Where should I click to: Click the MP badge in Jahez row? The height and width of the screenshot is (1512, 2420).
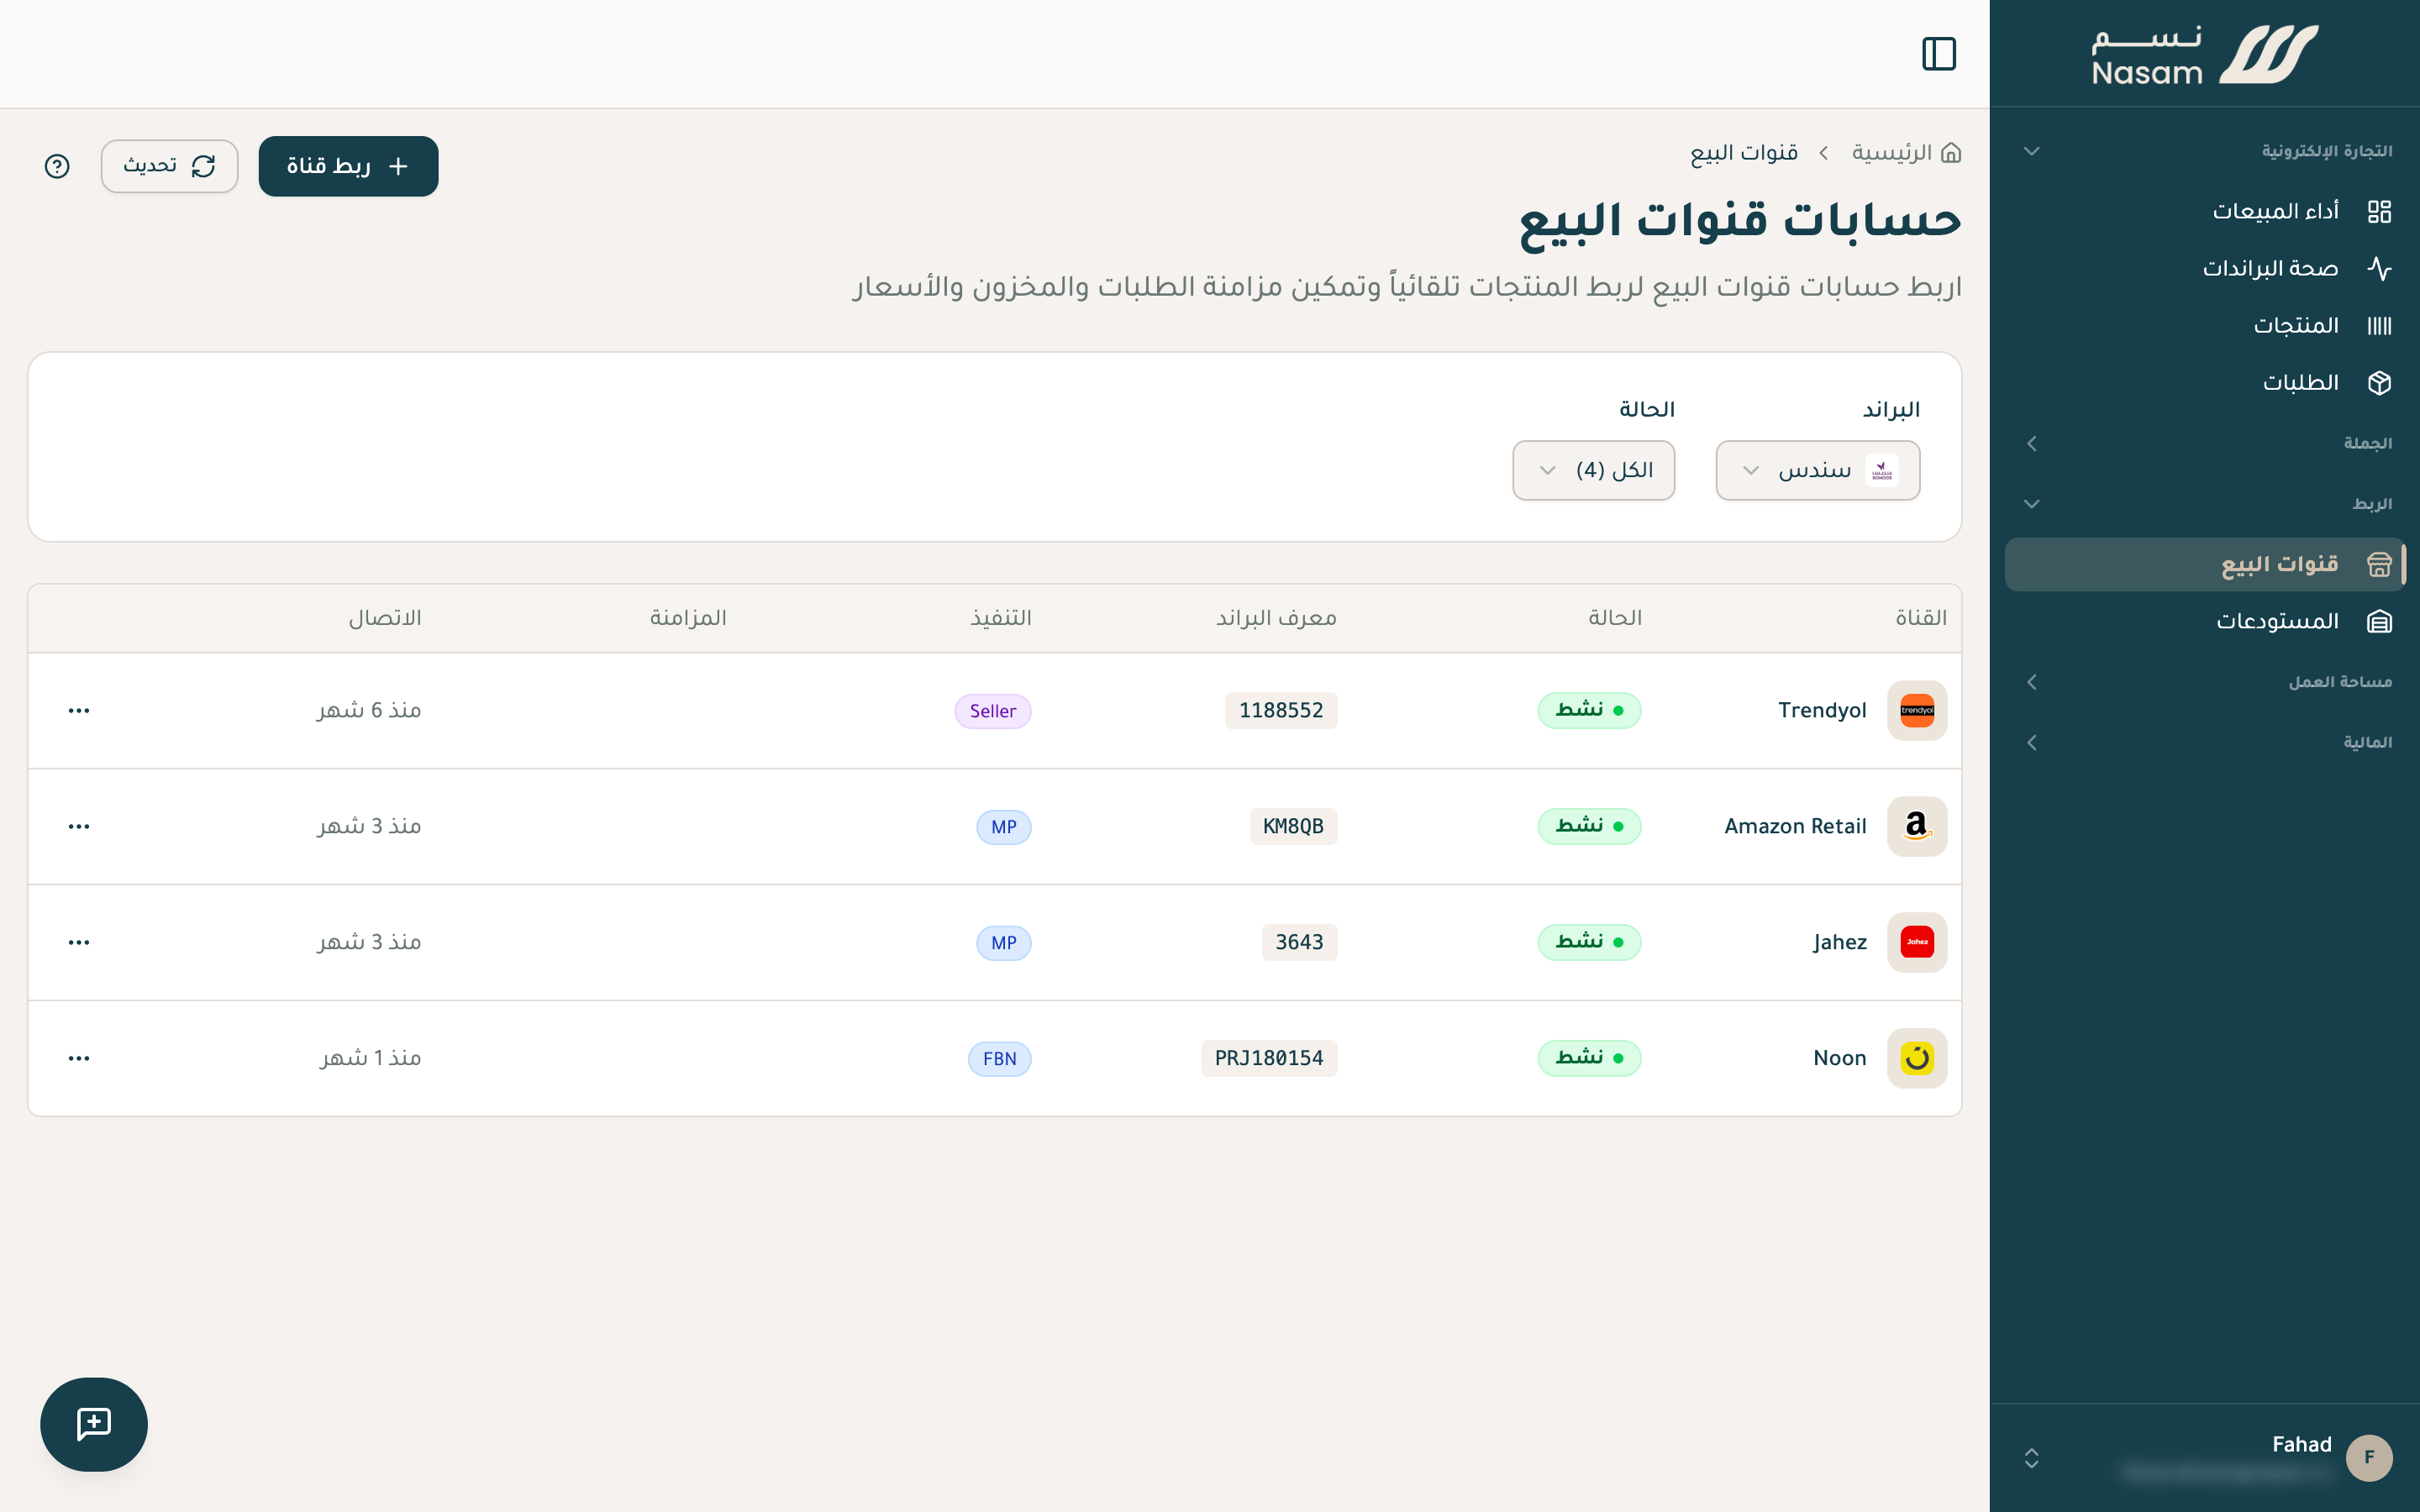pyautogui.click(x=1004, y=944)
